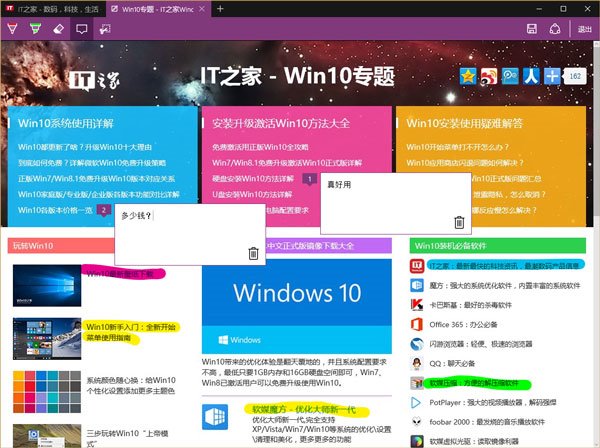Share the web note

click(x=556, y=29)
